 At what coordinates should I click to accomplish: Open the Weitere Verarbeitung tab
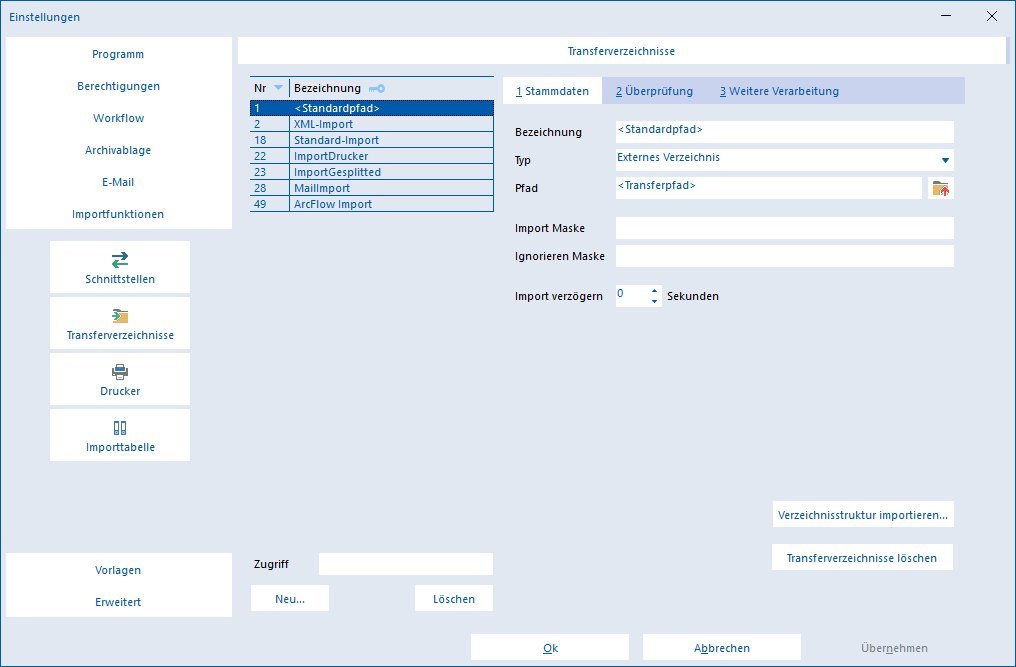point(779,91)
